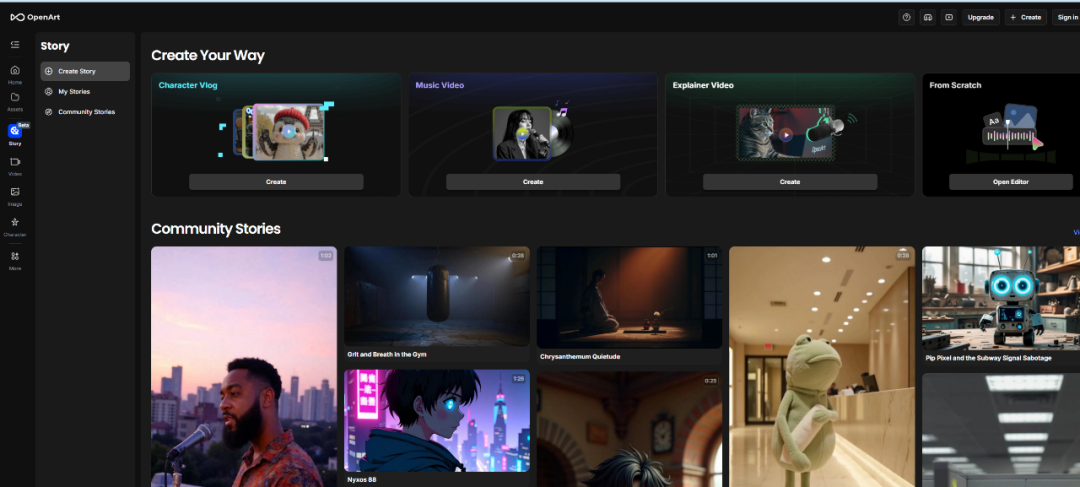Click the 'Chrysanthemum Quietude' title
Viewport: 1080px width, 487px height.
tap(580, 357)
